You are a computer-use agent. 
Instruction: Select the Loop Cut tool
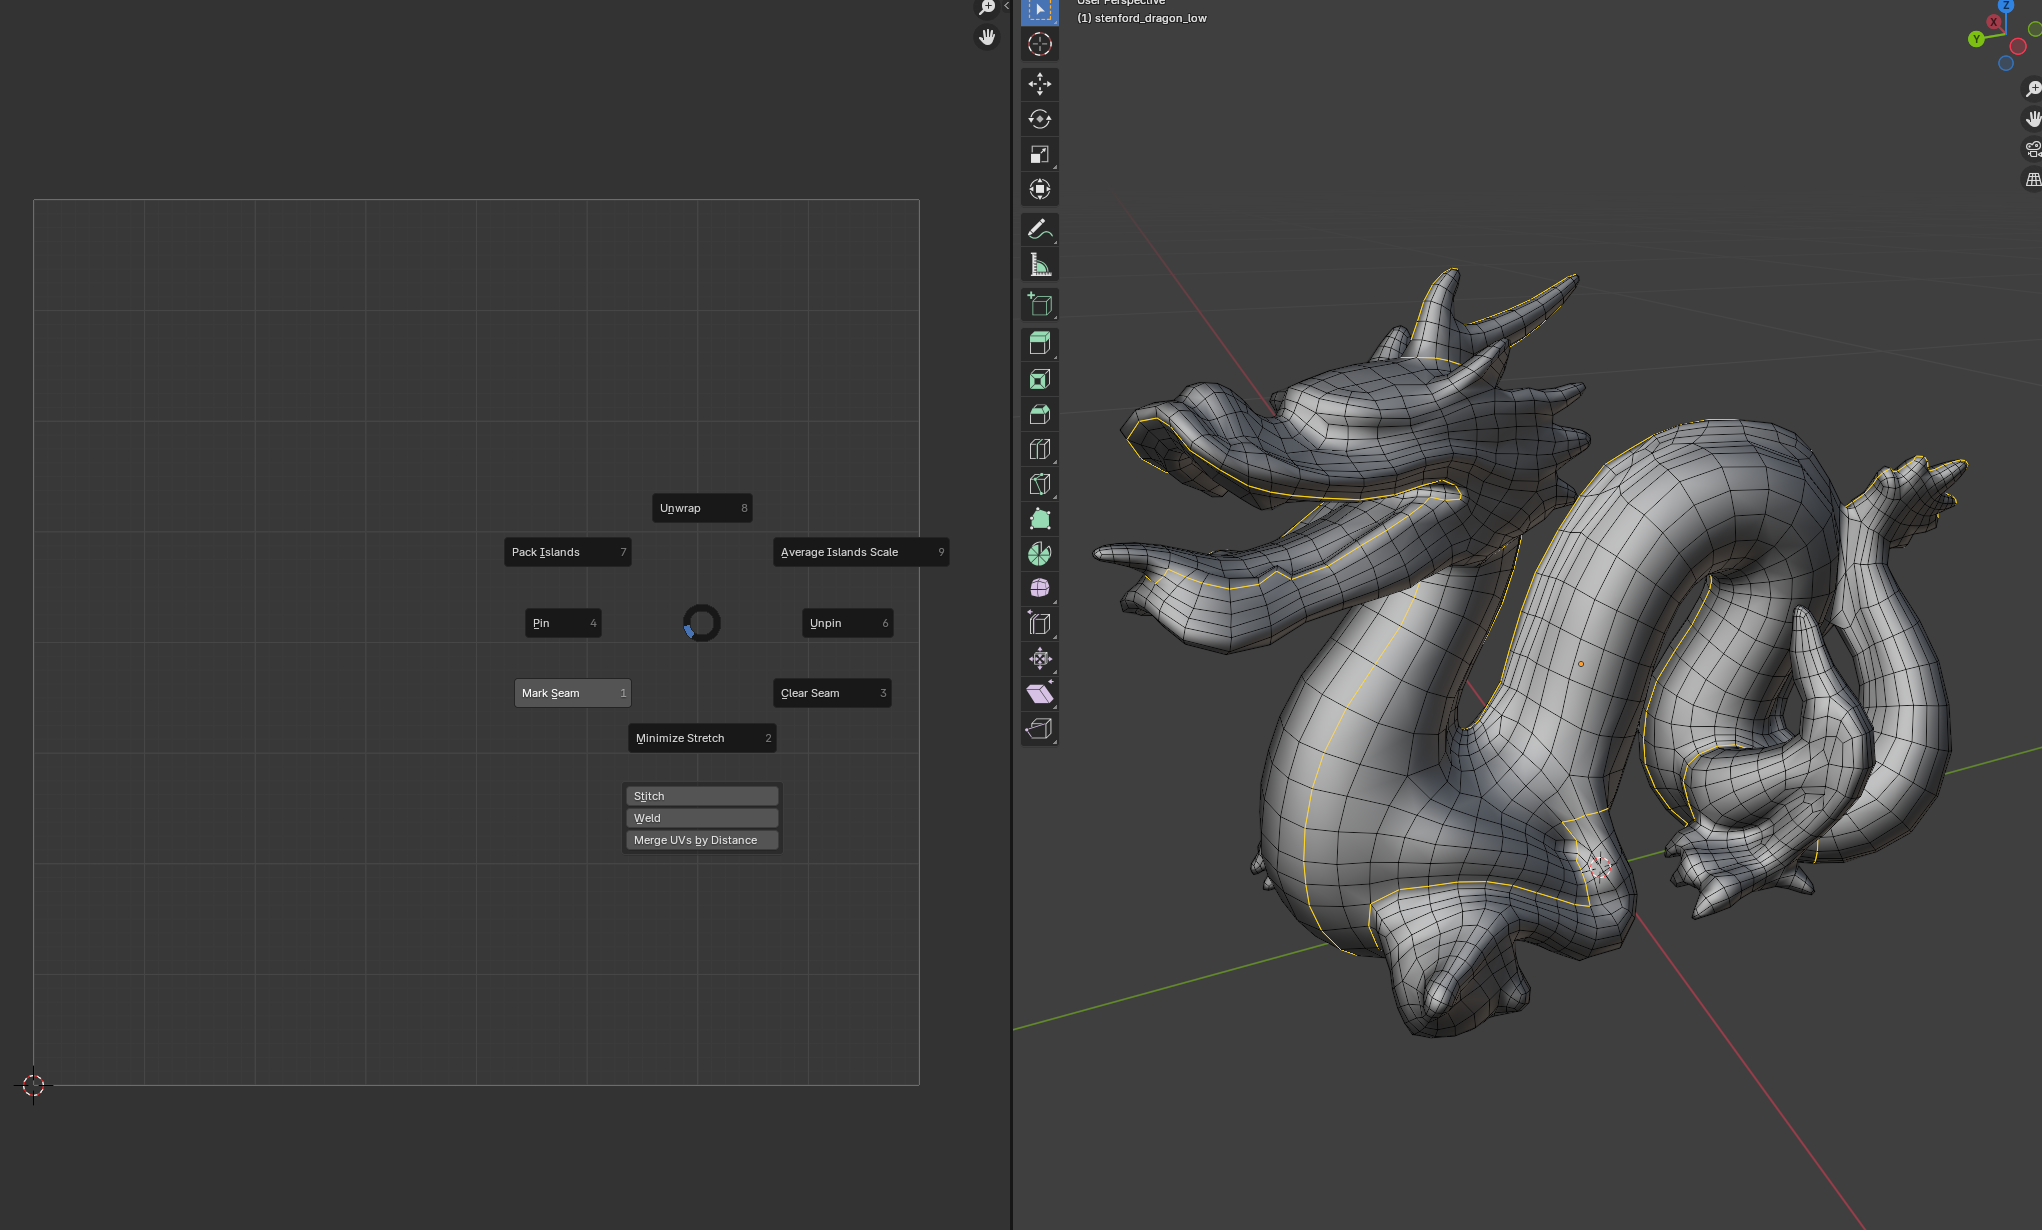click(x=1039, y=449)
